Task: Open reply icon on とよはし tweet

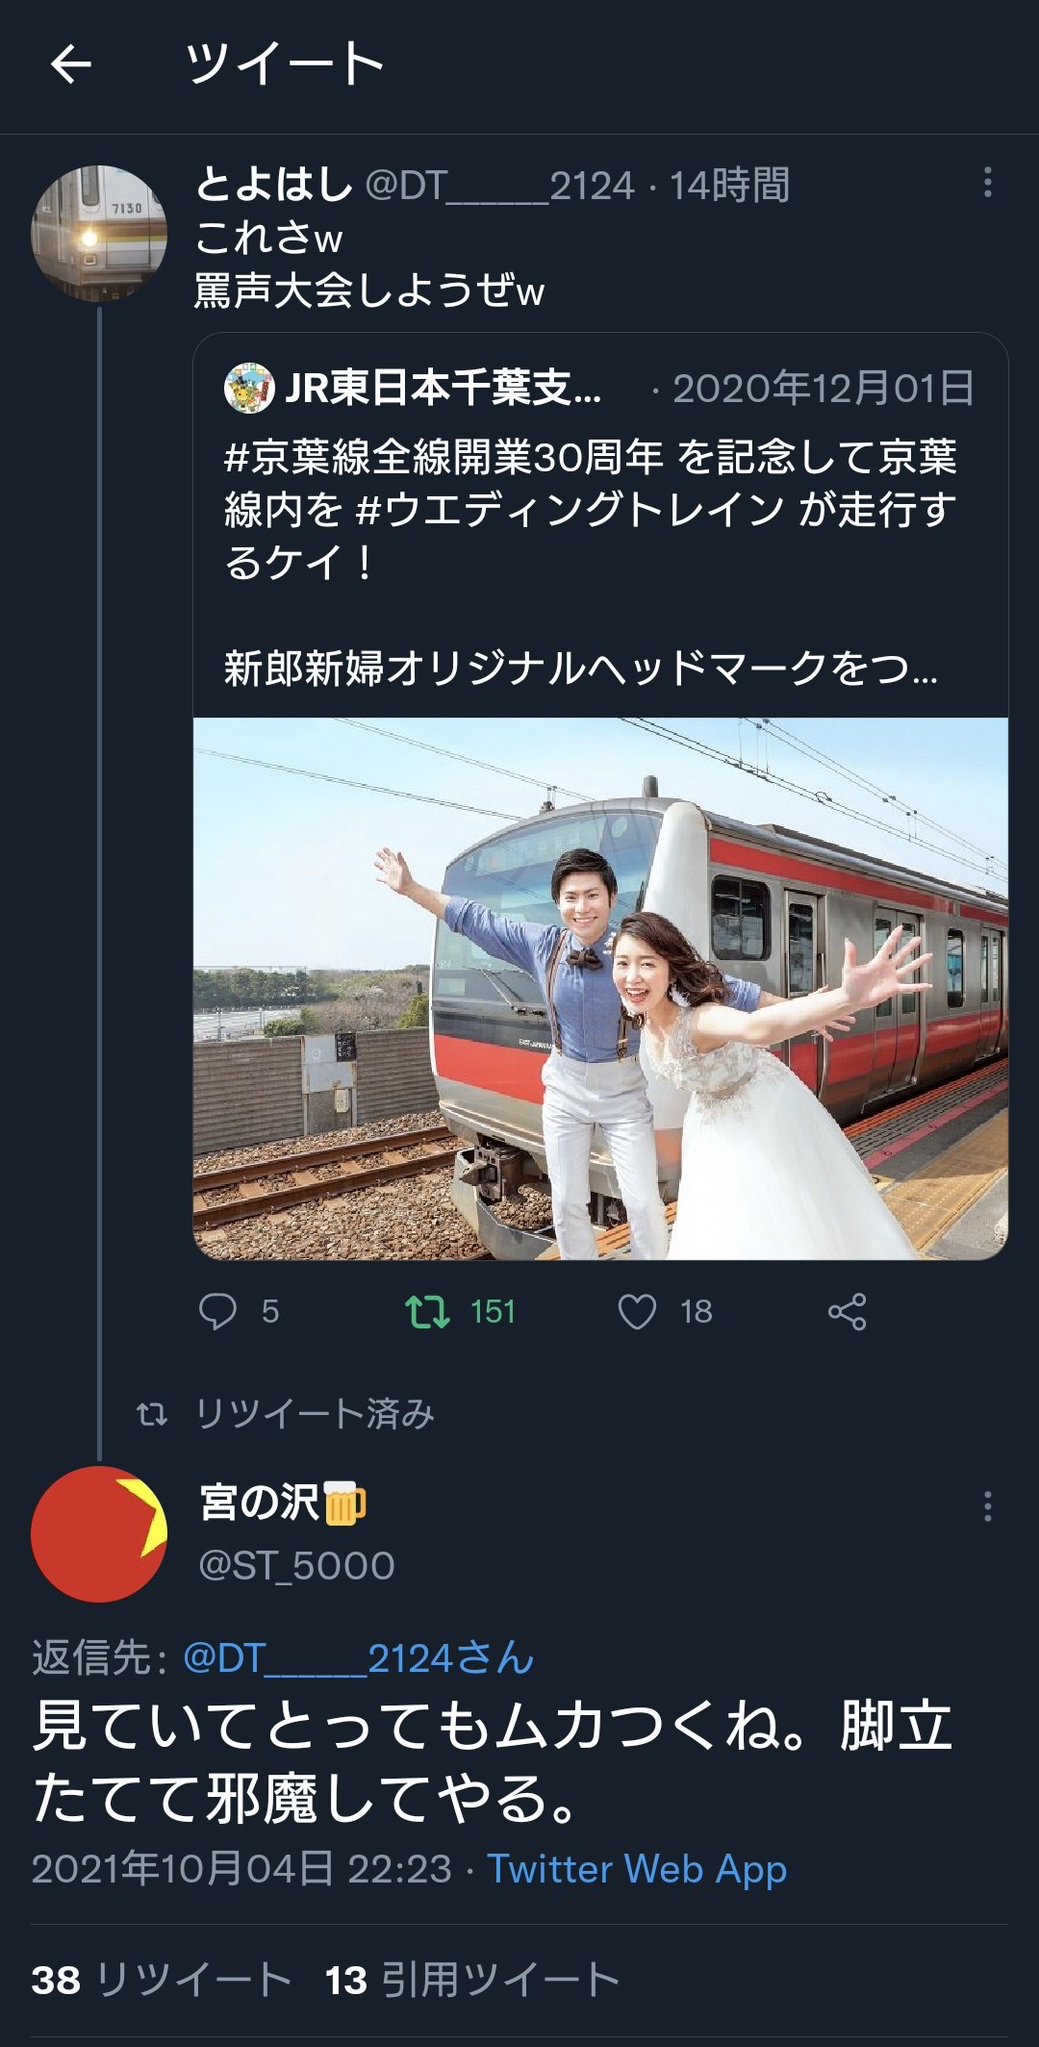Action: tap(218, 1311)
